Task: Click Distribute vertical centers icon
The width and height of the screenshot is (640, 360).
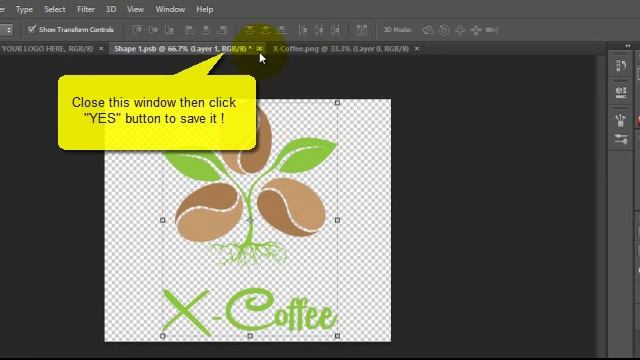Action: coord(266,30)
